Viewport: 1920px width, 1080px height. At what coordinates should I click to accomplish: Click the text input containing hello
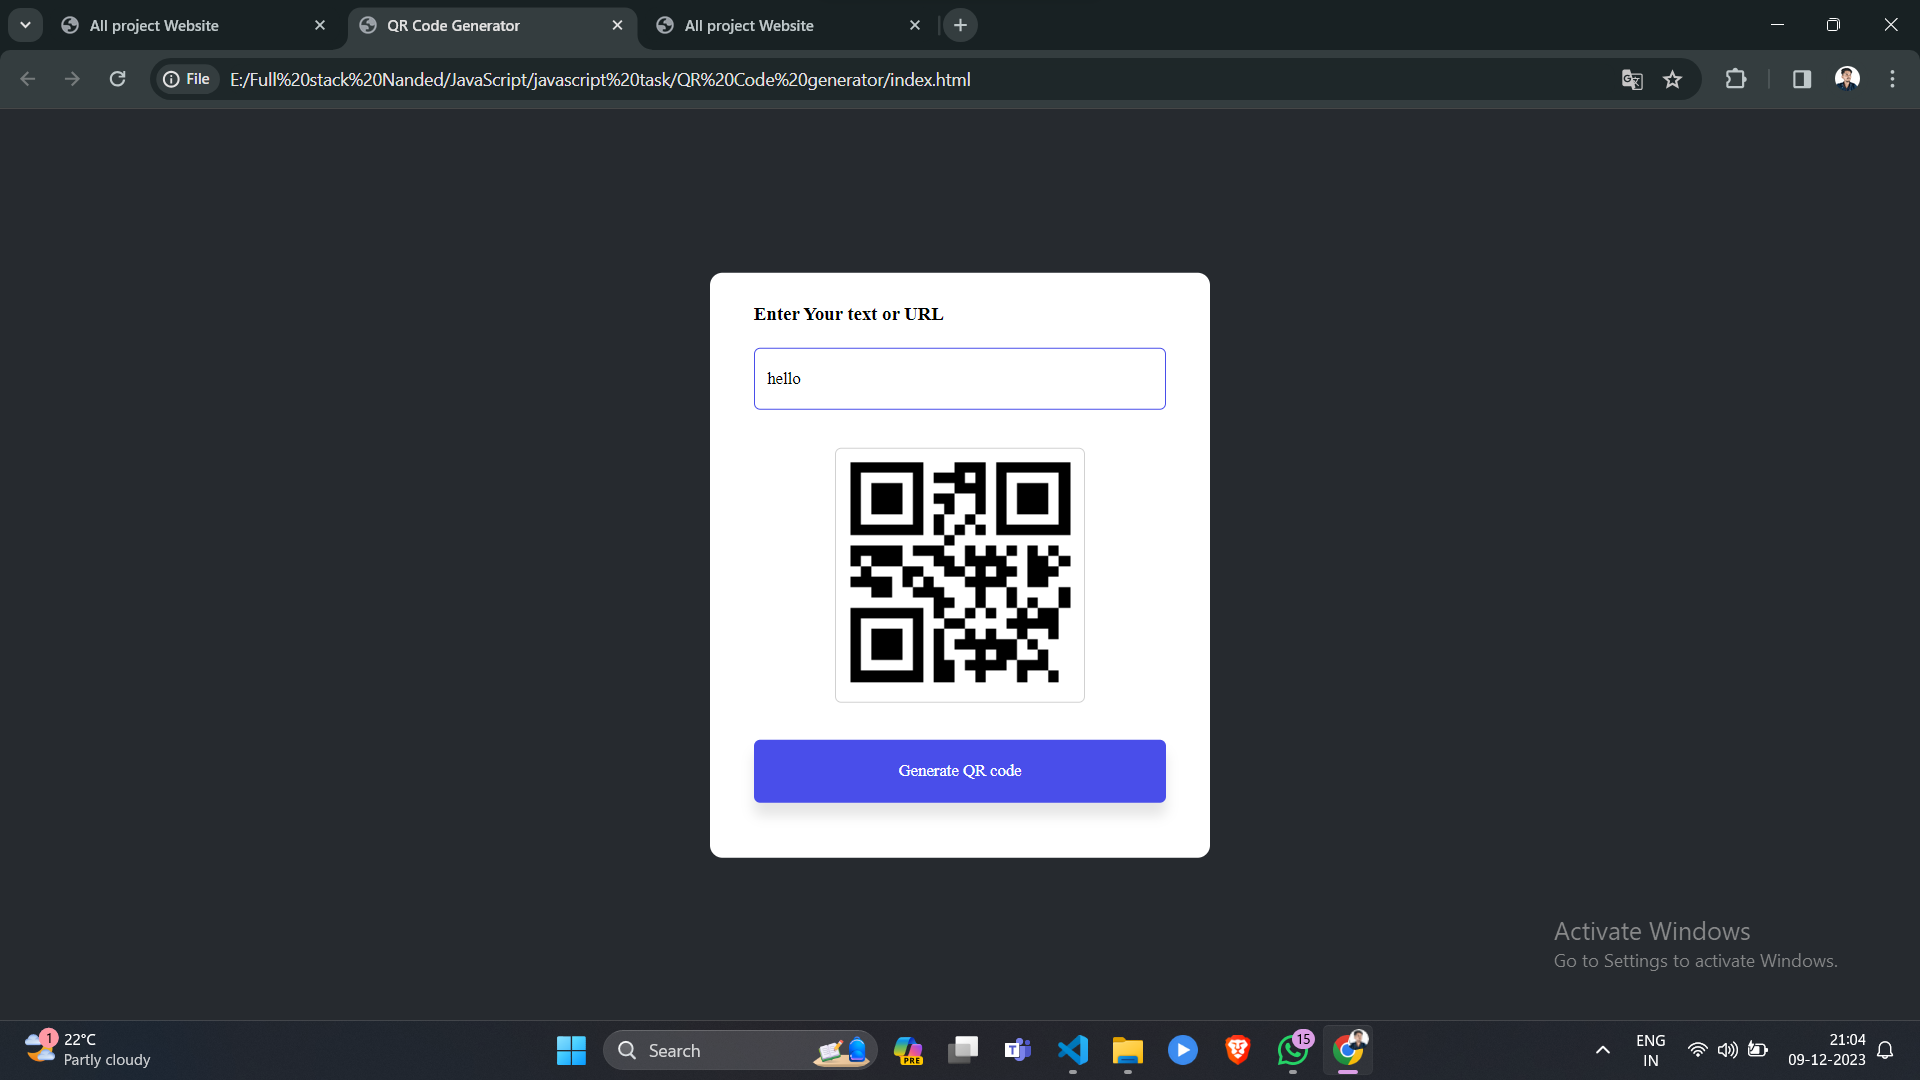(x=959, y=378)
